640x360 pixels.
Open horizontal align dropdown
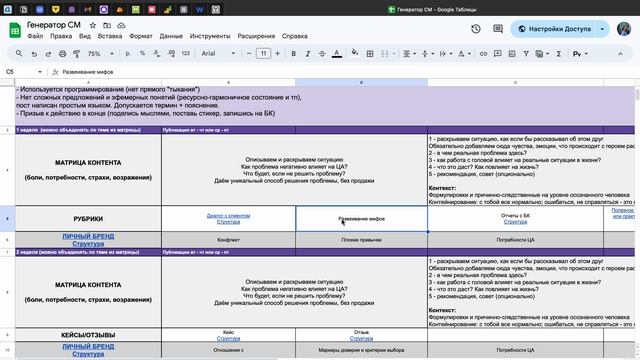click(409, 53)
